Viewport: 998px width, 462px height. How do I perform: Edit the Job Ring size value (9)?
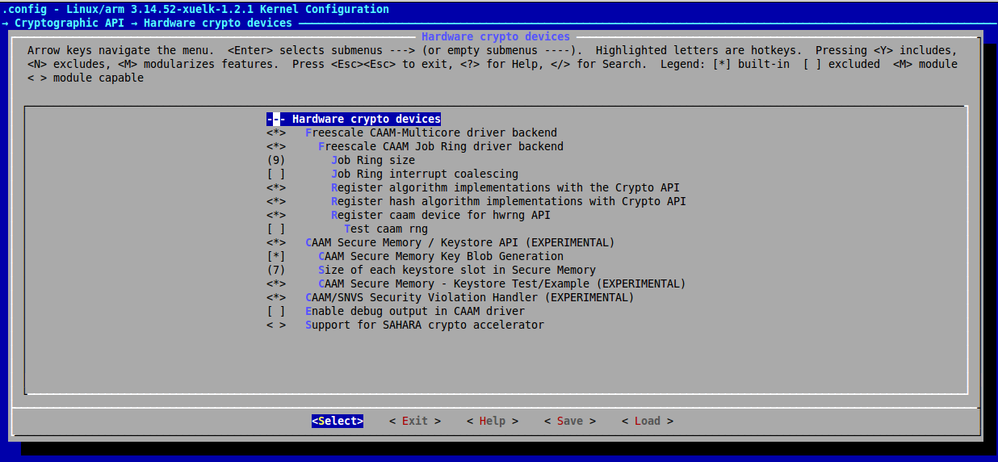coord(276,160)
